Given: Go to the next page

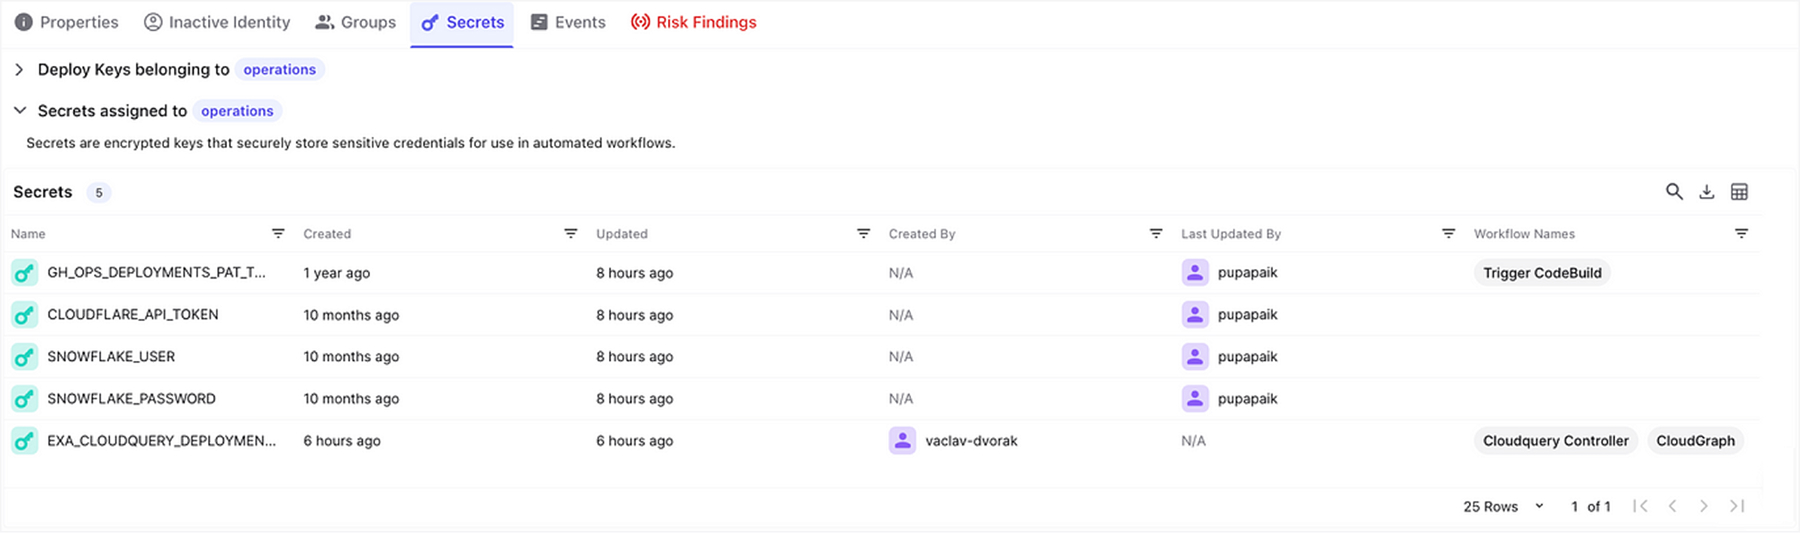Looking at the screenshot, I should point(1704,506).
